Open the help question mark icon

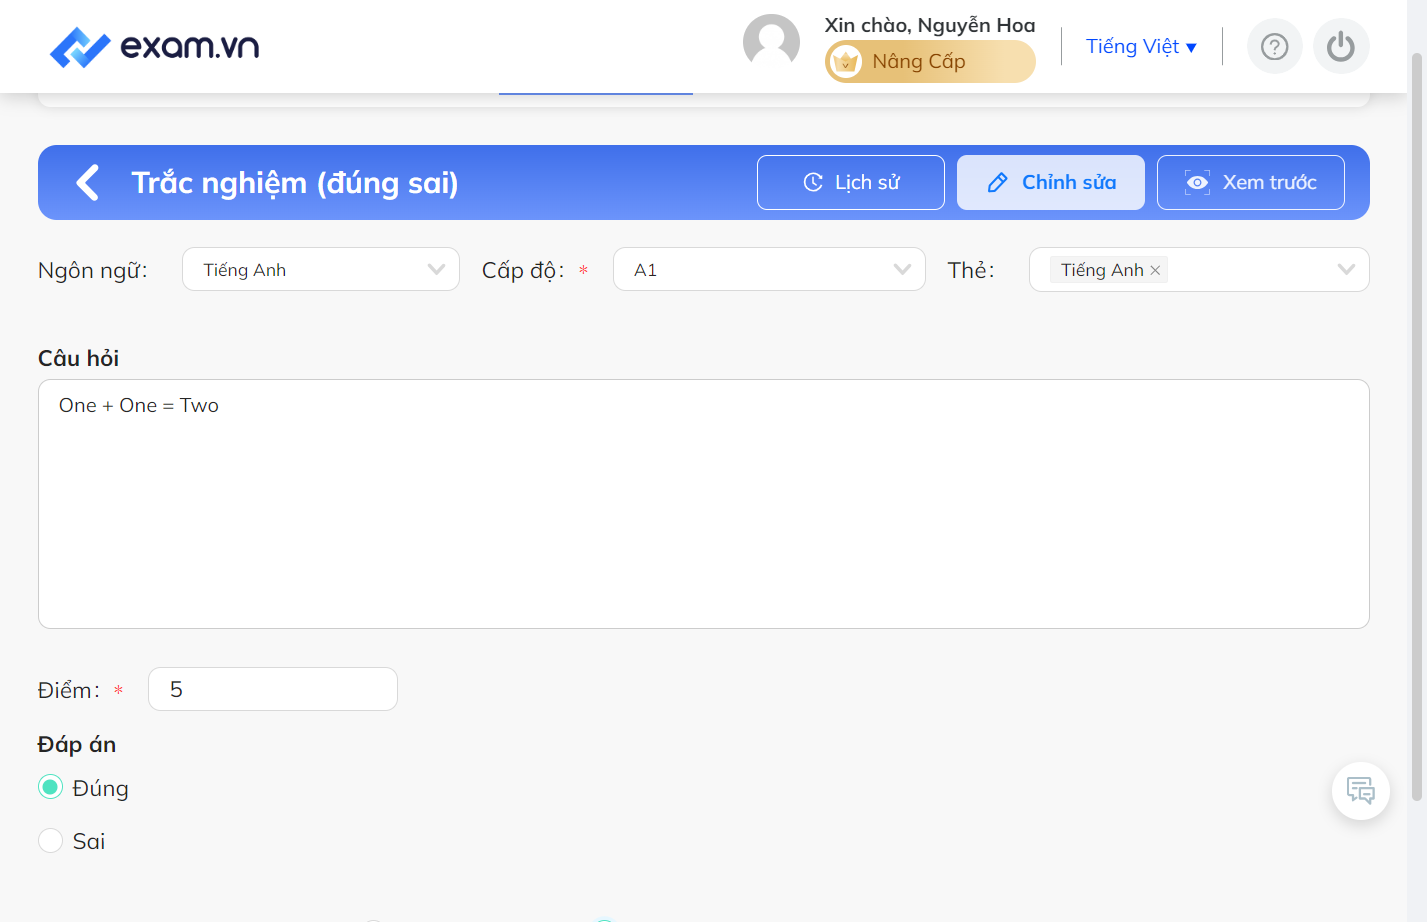tap(1274, 47)
